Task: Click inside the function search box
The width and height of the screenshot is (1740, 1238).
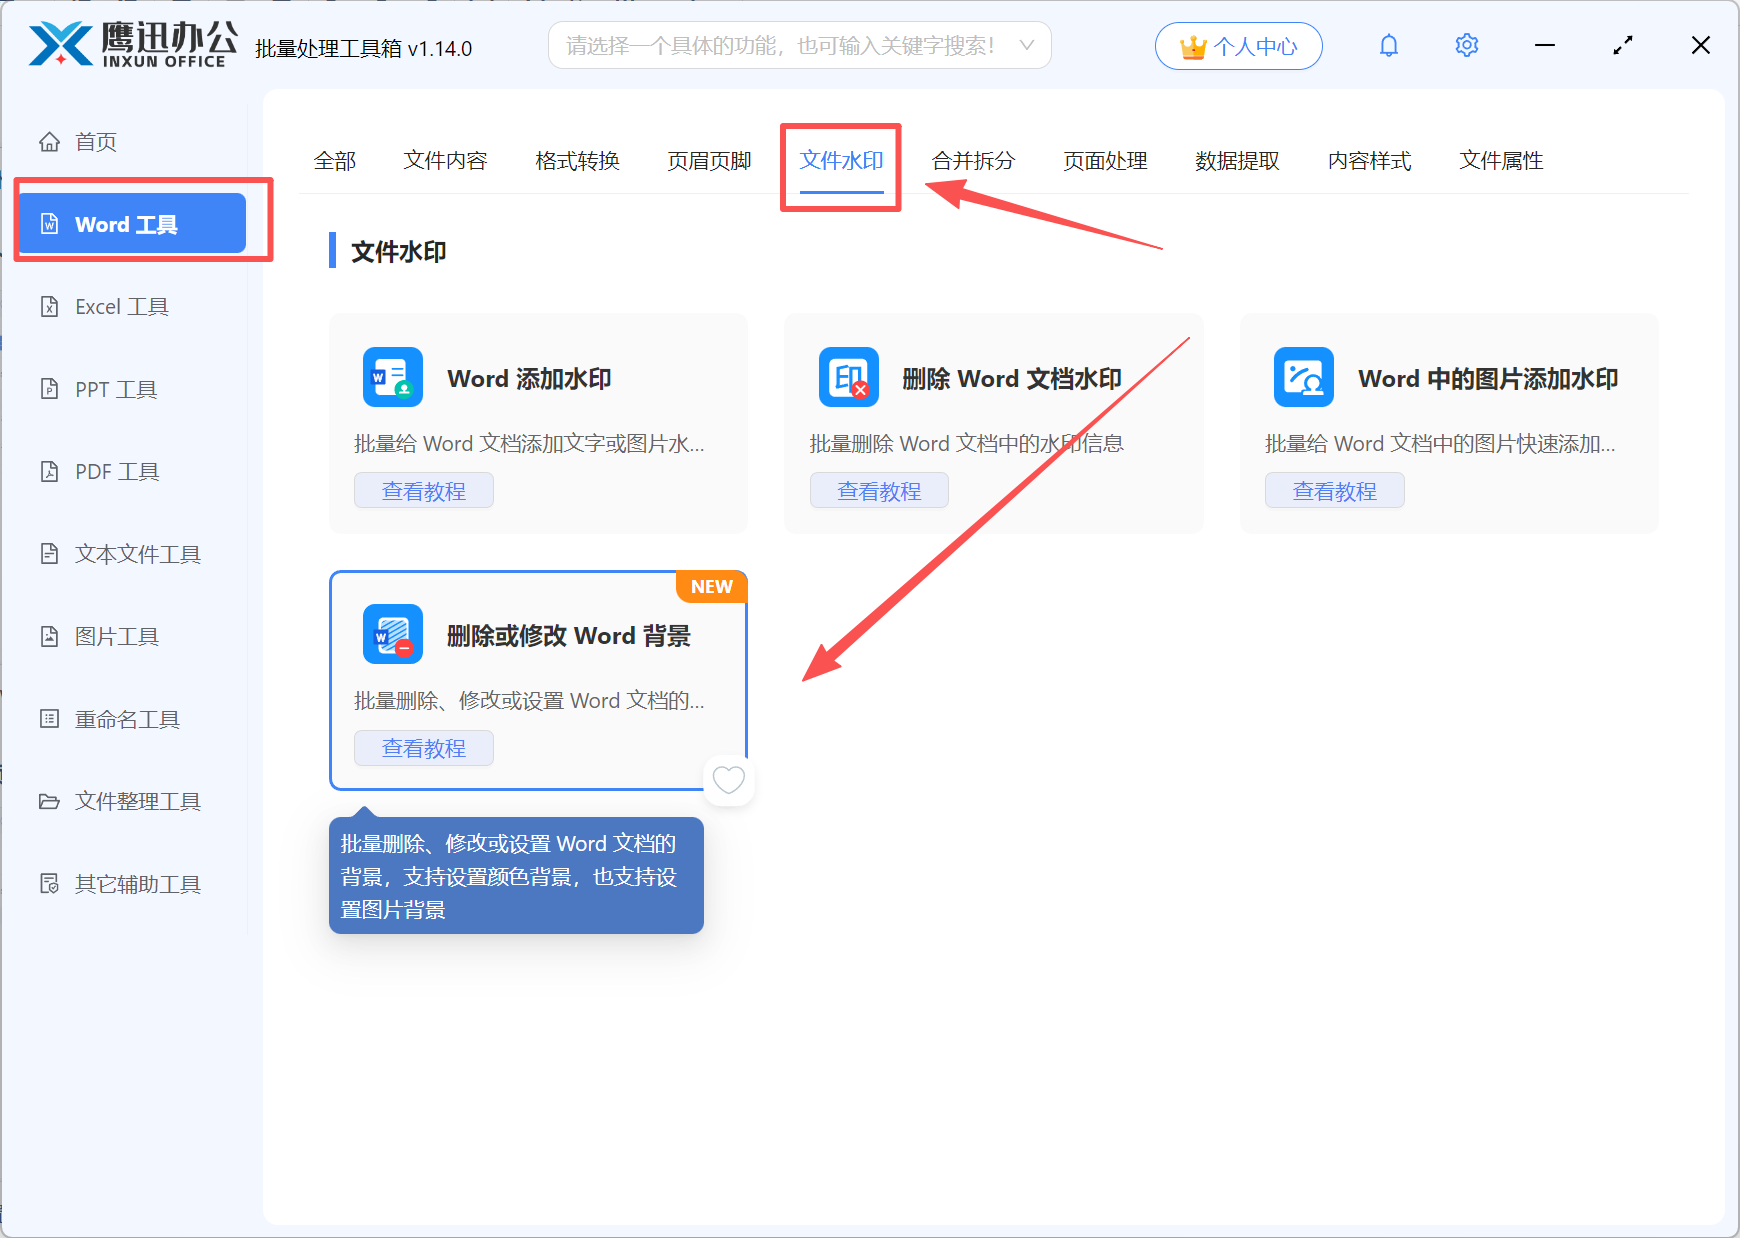Action: pos(780,45)
